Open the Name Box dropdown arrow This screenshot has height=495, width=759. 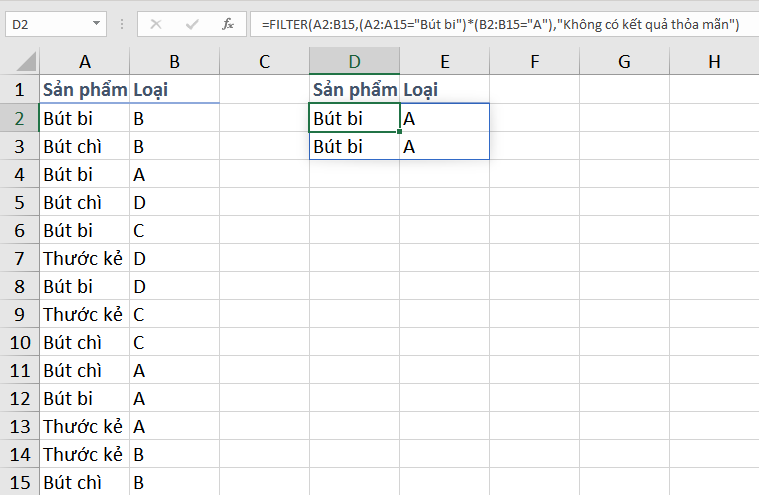95,23
